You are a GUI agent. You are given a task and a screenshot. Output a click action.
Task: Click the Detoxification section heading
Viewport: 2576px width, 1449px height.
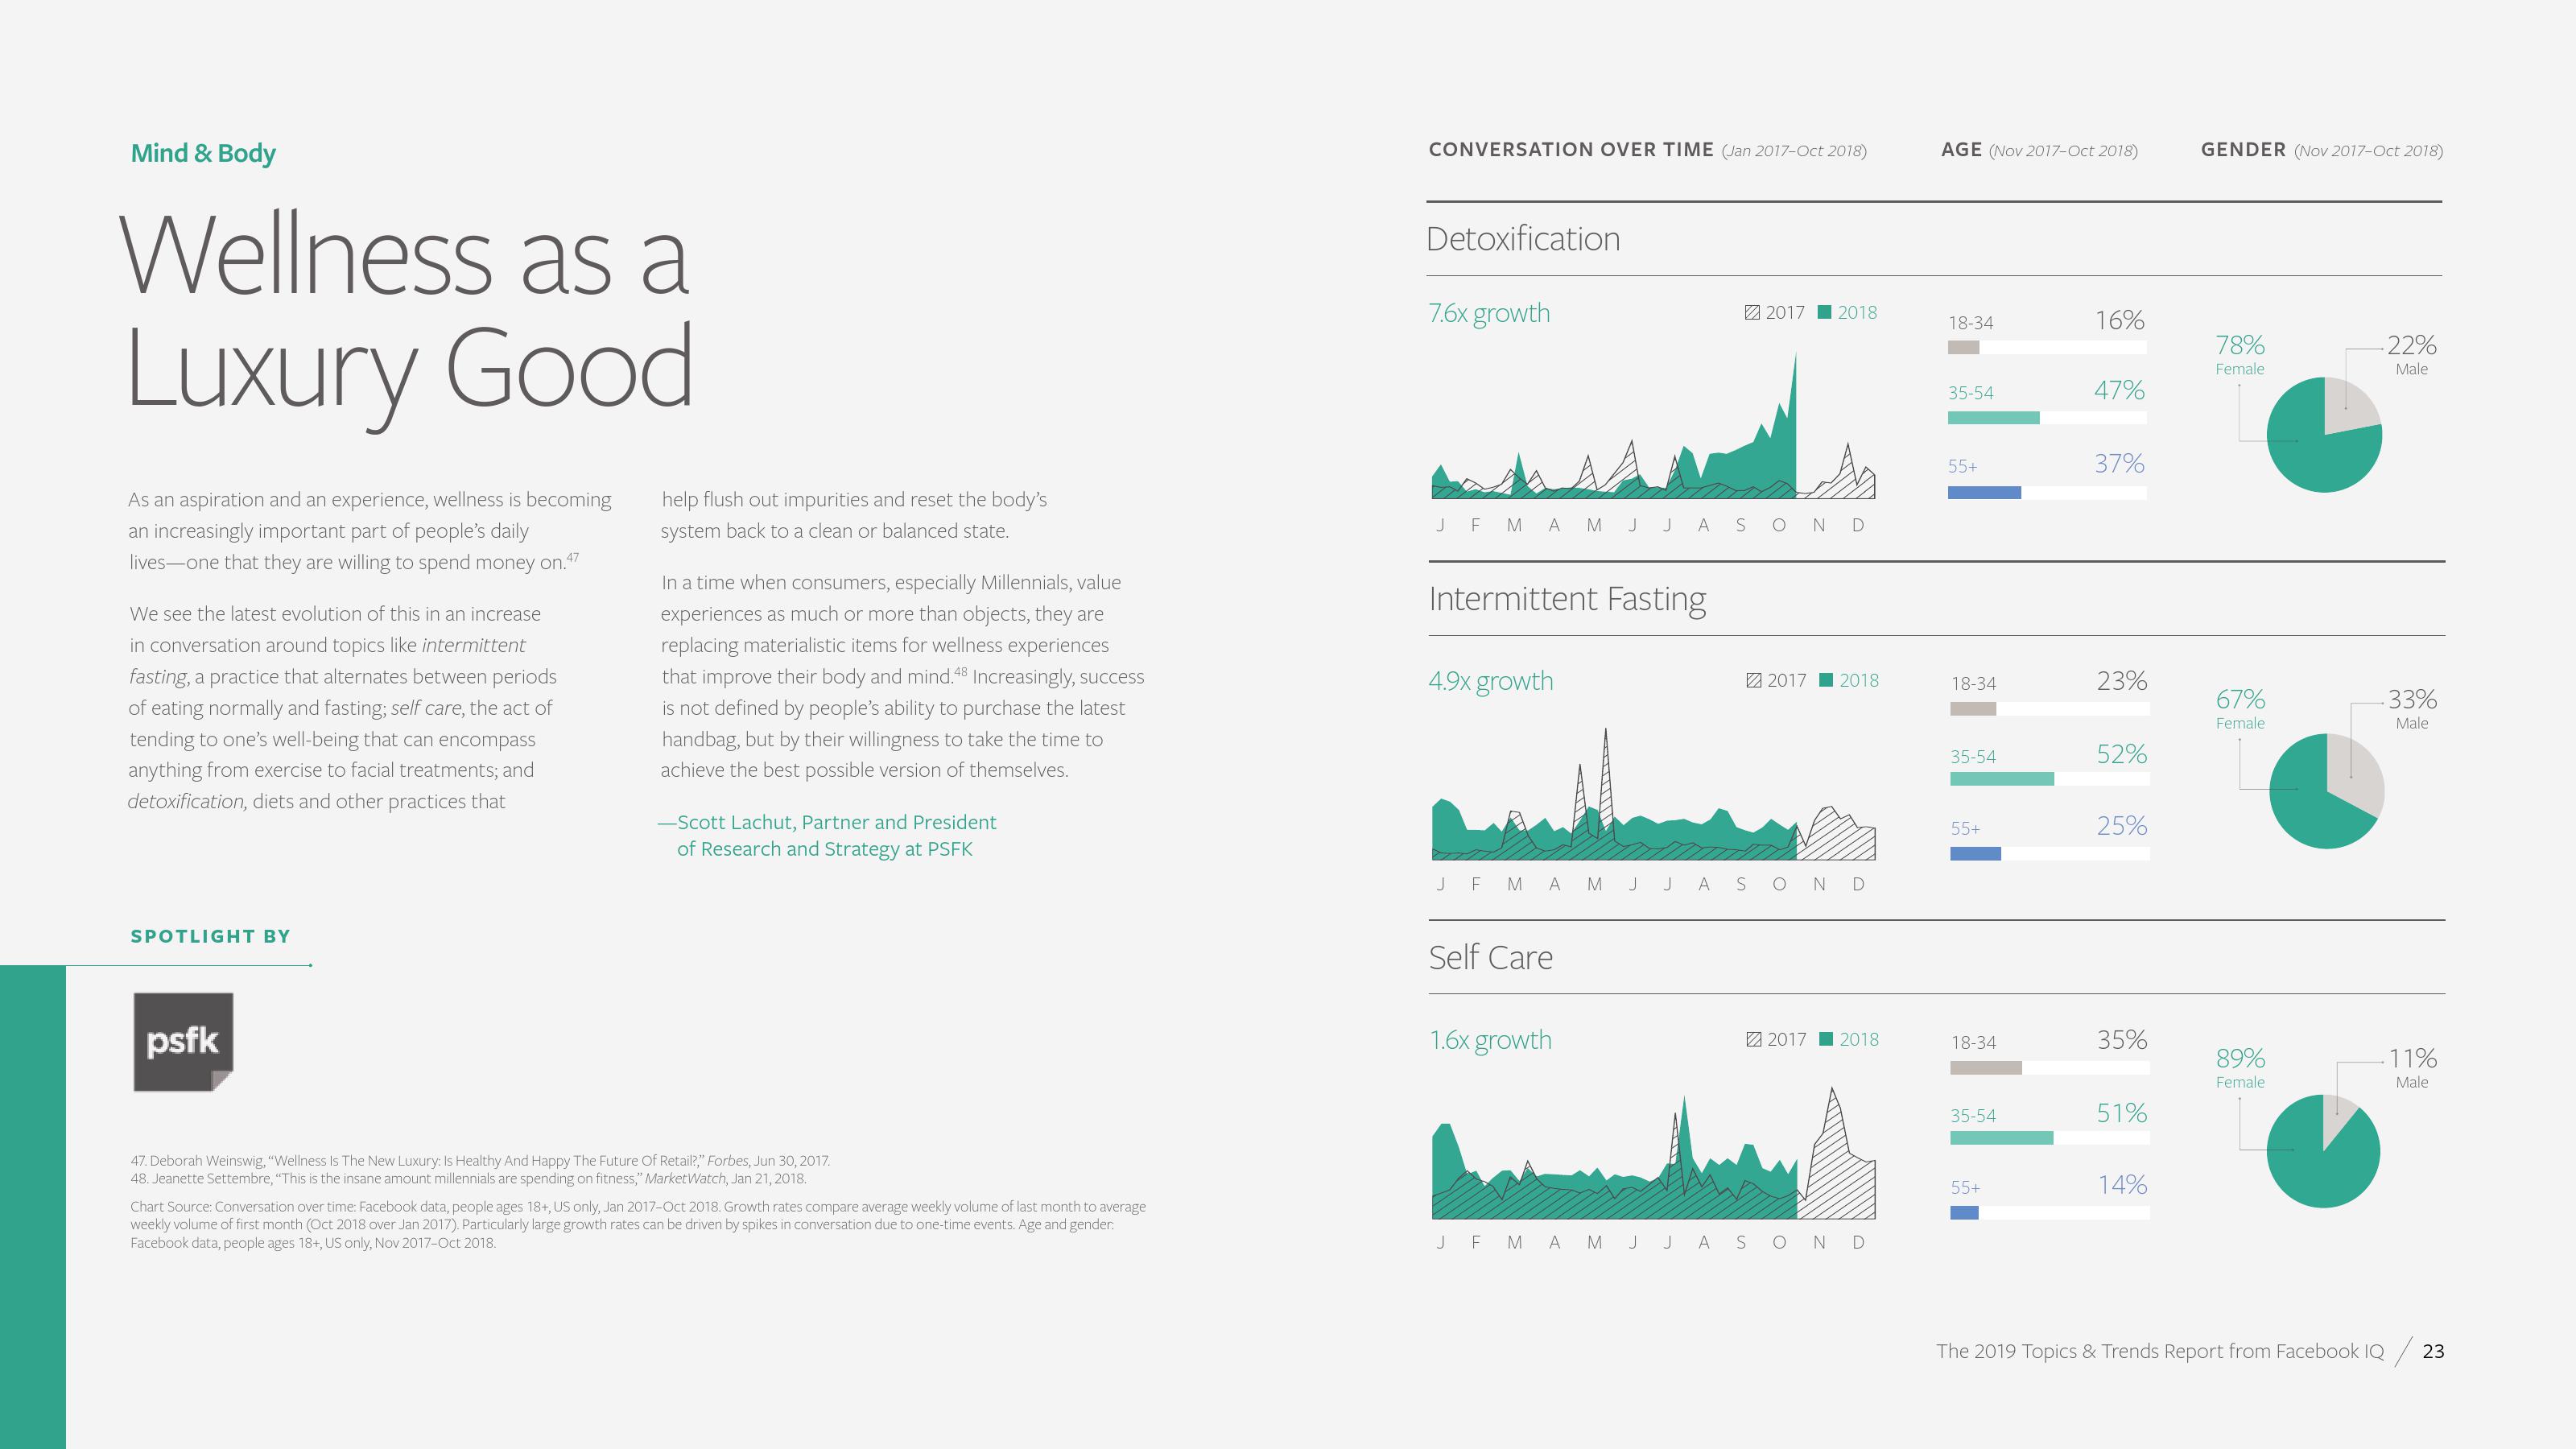click(x=1522, y=239)
